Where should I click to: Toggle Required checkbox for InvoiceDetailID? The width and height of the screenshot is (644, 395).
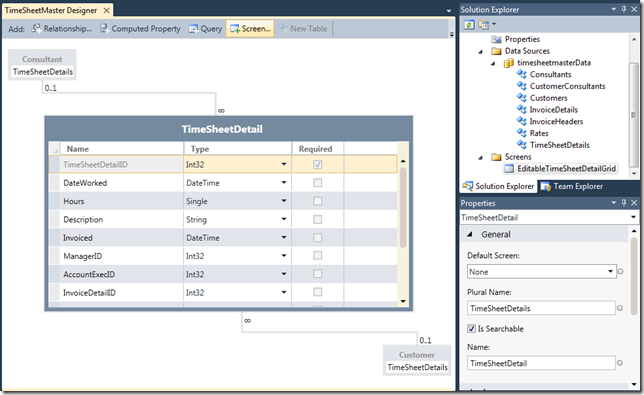(x=317, y=292)
